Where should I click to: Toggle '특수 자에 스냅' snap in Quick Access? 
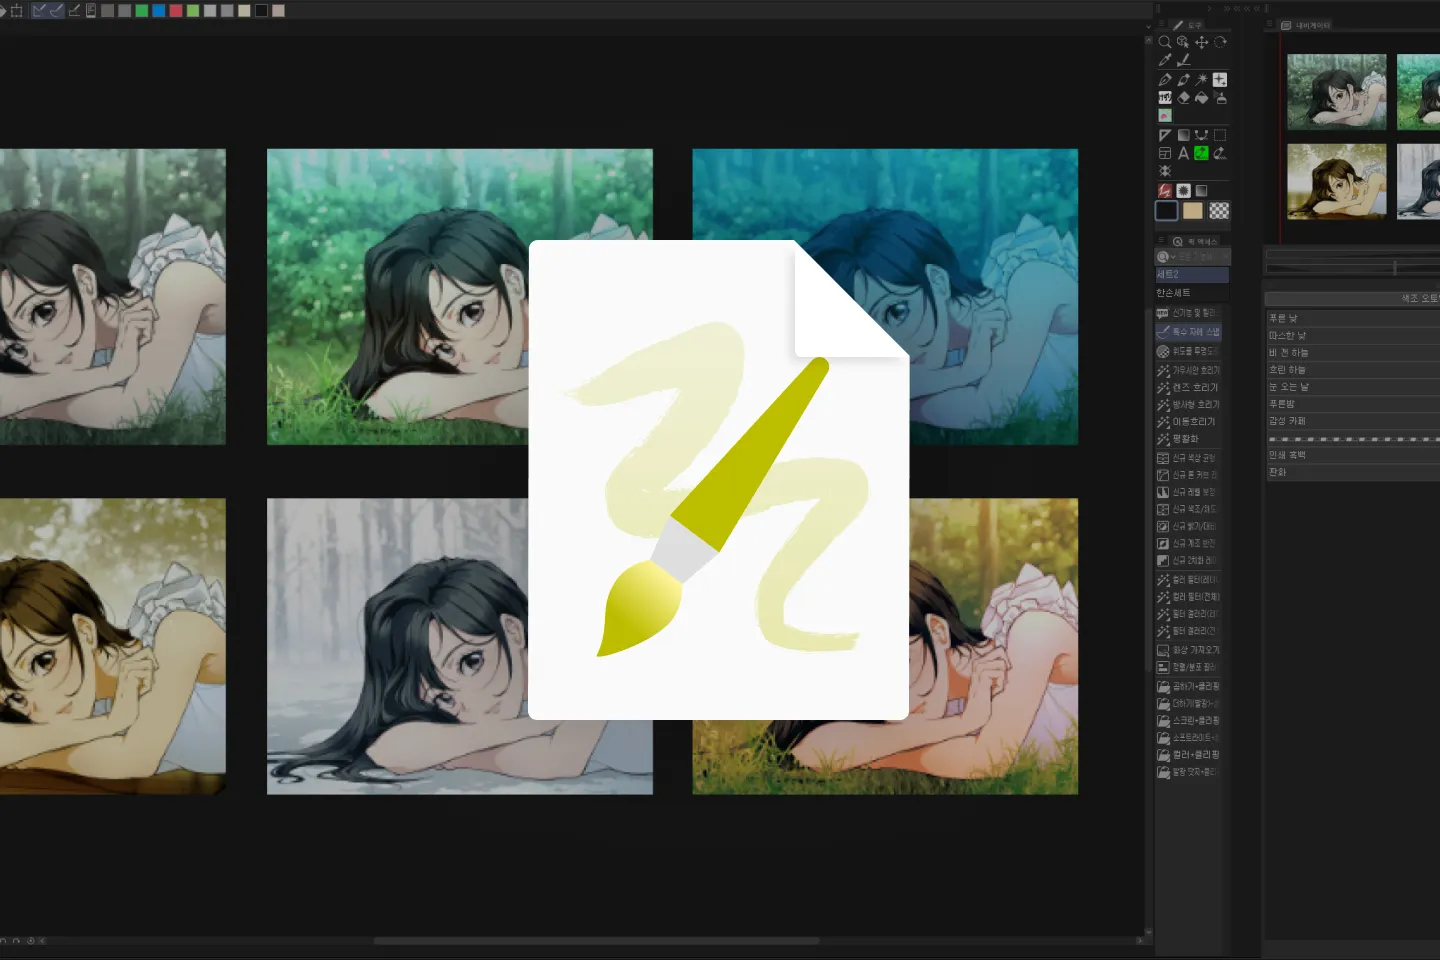tap(1188, 331)
